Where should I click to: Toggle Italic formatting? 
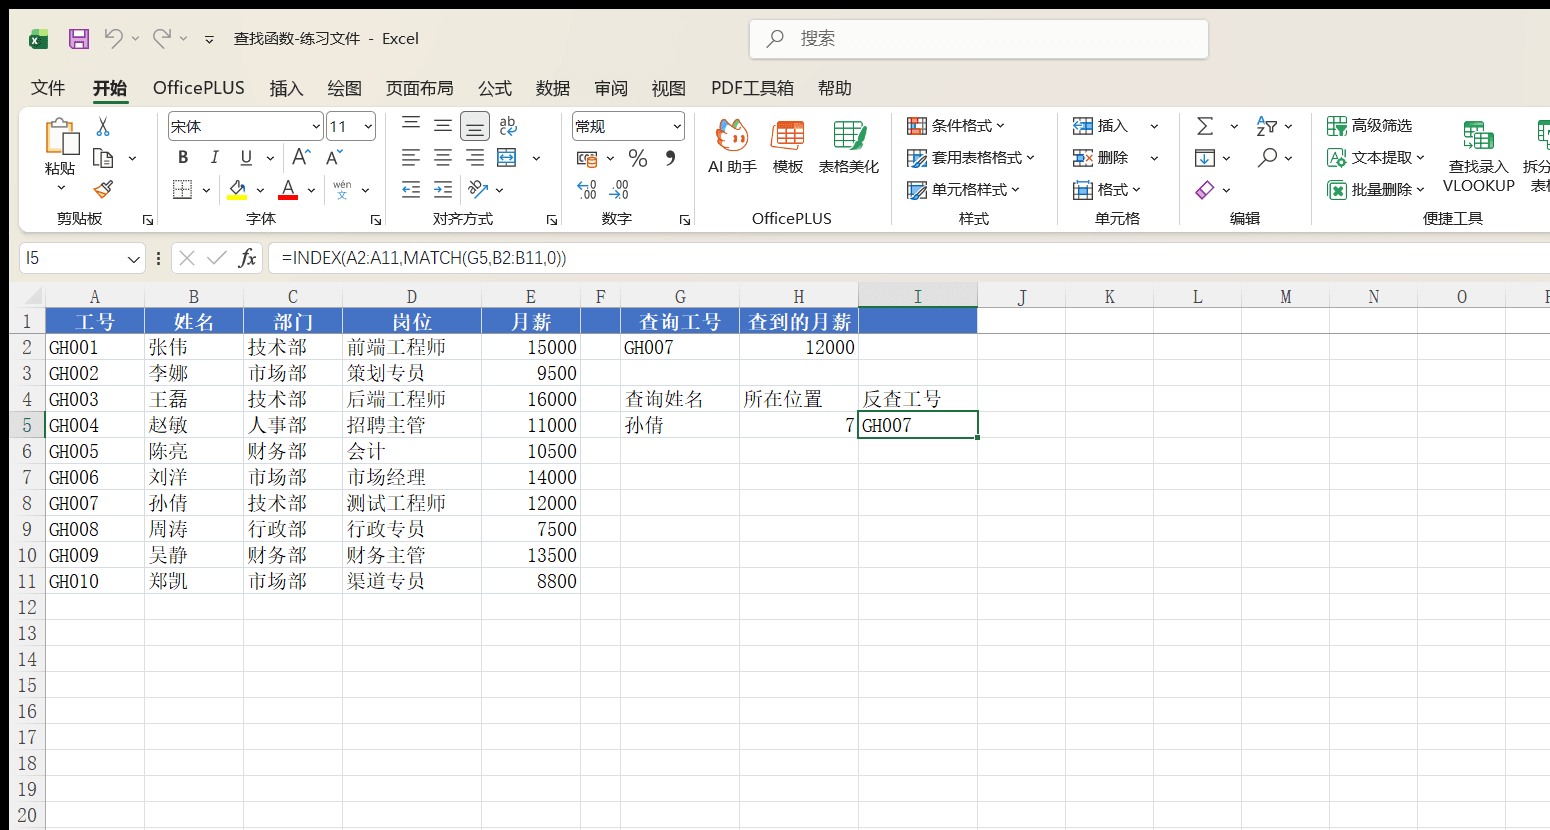pos(214,158)
